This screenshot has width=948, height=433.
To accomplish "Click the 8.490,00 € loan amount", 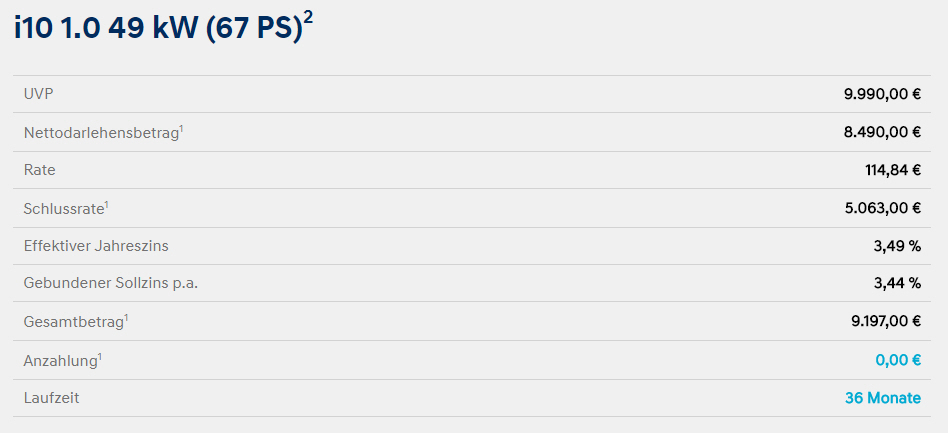I will pos(883,132).
